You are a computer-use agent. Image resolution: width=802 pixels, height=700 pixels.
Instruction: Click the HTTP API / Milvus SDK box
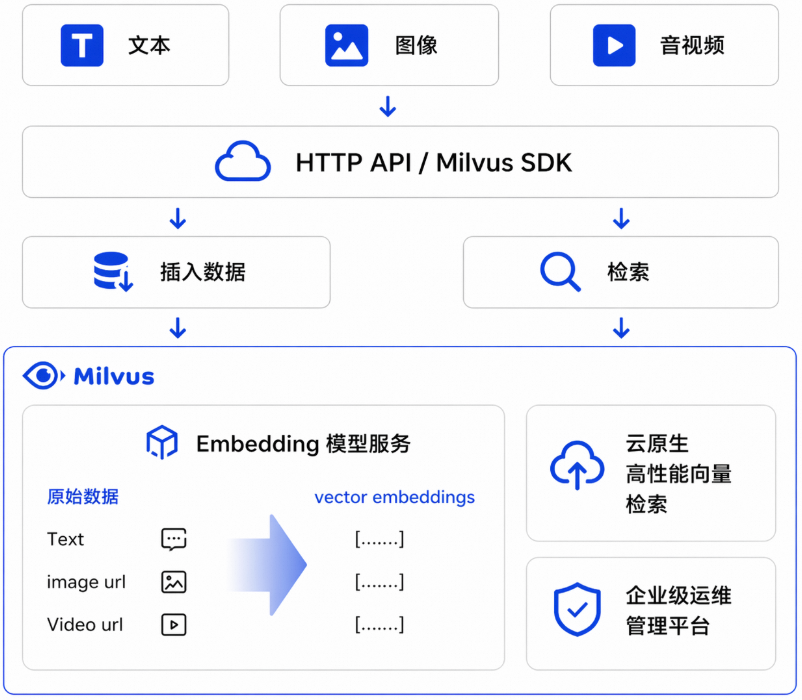click(400, 162)
